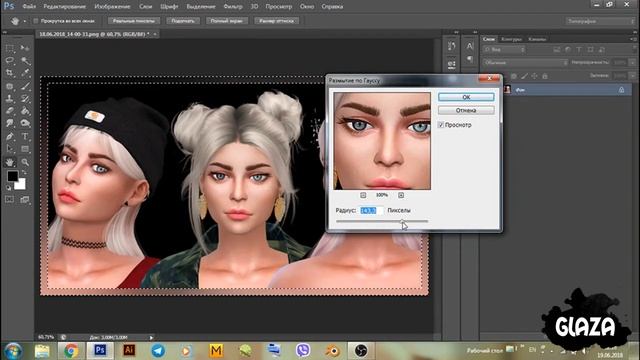This screenshot has height=360, width=640.
Task: Select the Eraser tool
Action: 10,111
